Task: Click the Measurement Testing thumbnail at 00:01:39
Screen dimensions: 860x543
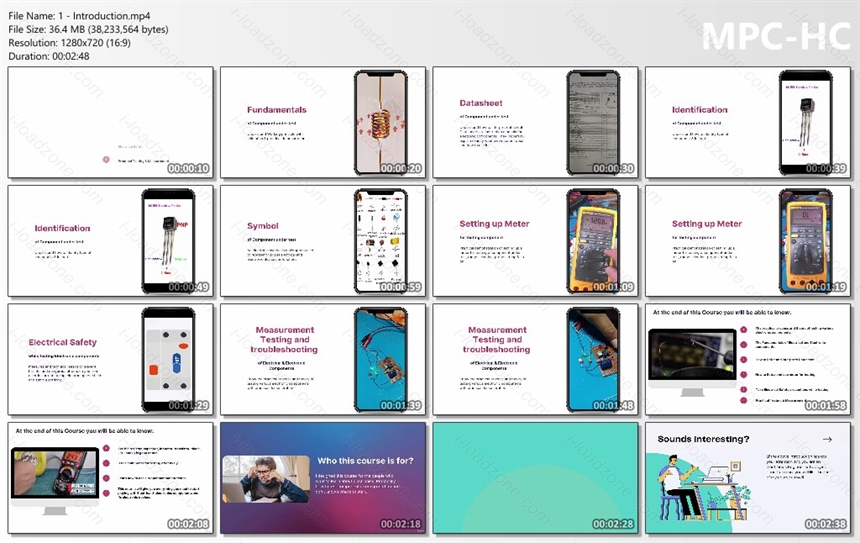Action: (x=322, y=359)
